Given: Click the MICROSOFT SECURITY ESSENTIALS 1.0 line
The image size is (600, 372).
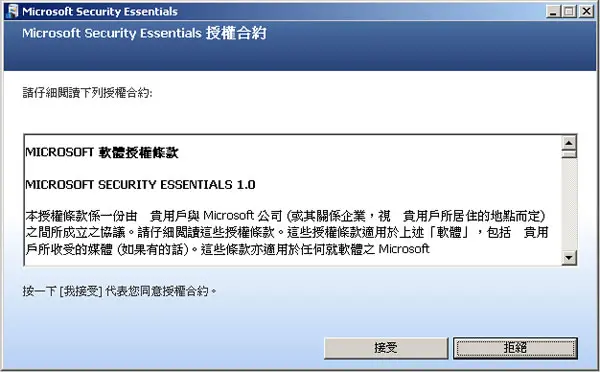Looking at the screenshot, I should [x=140, y=185].
